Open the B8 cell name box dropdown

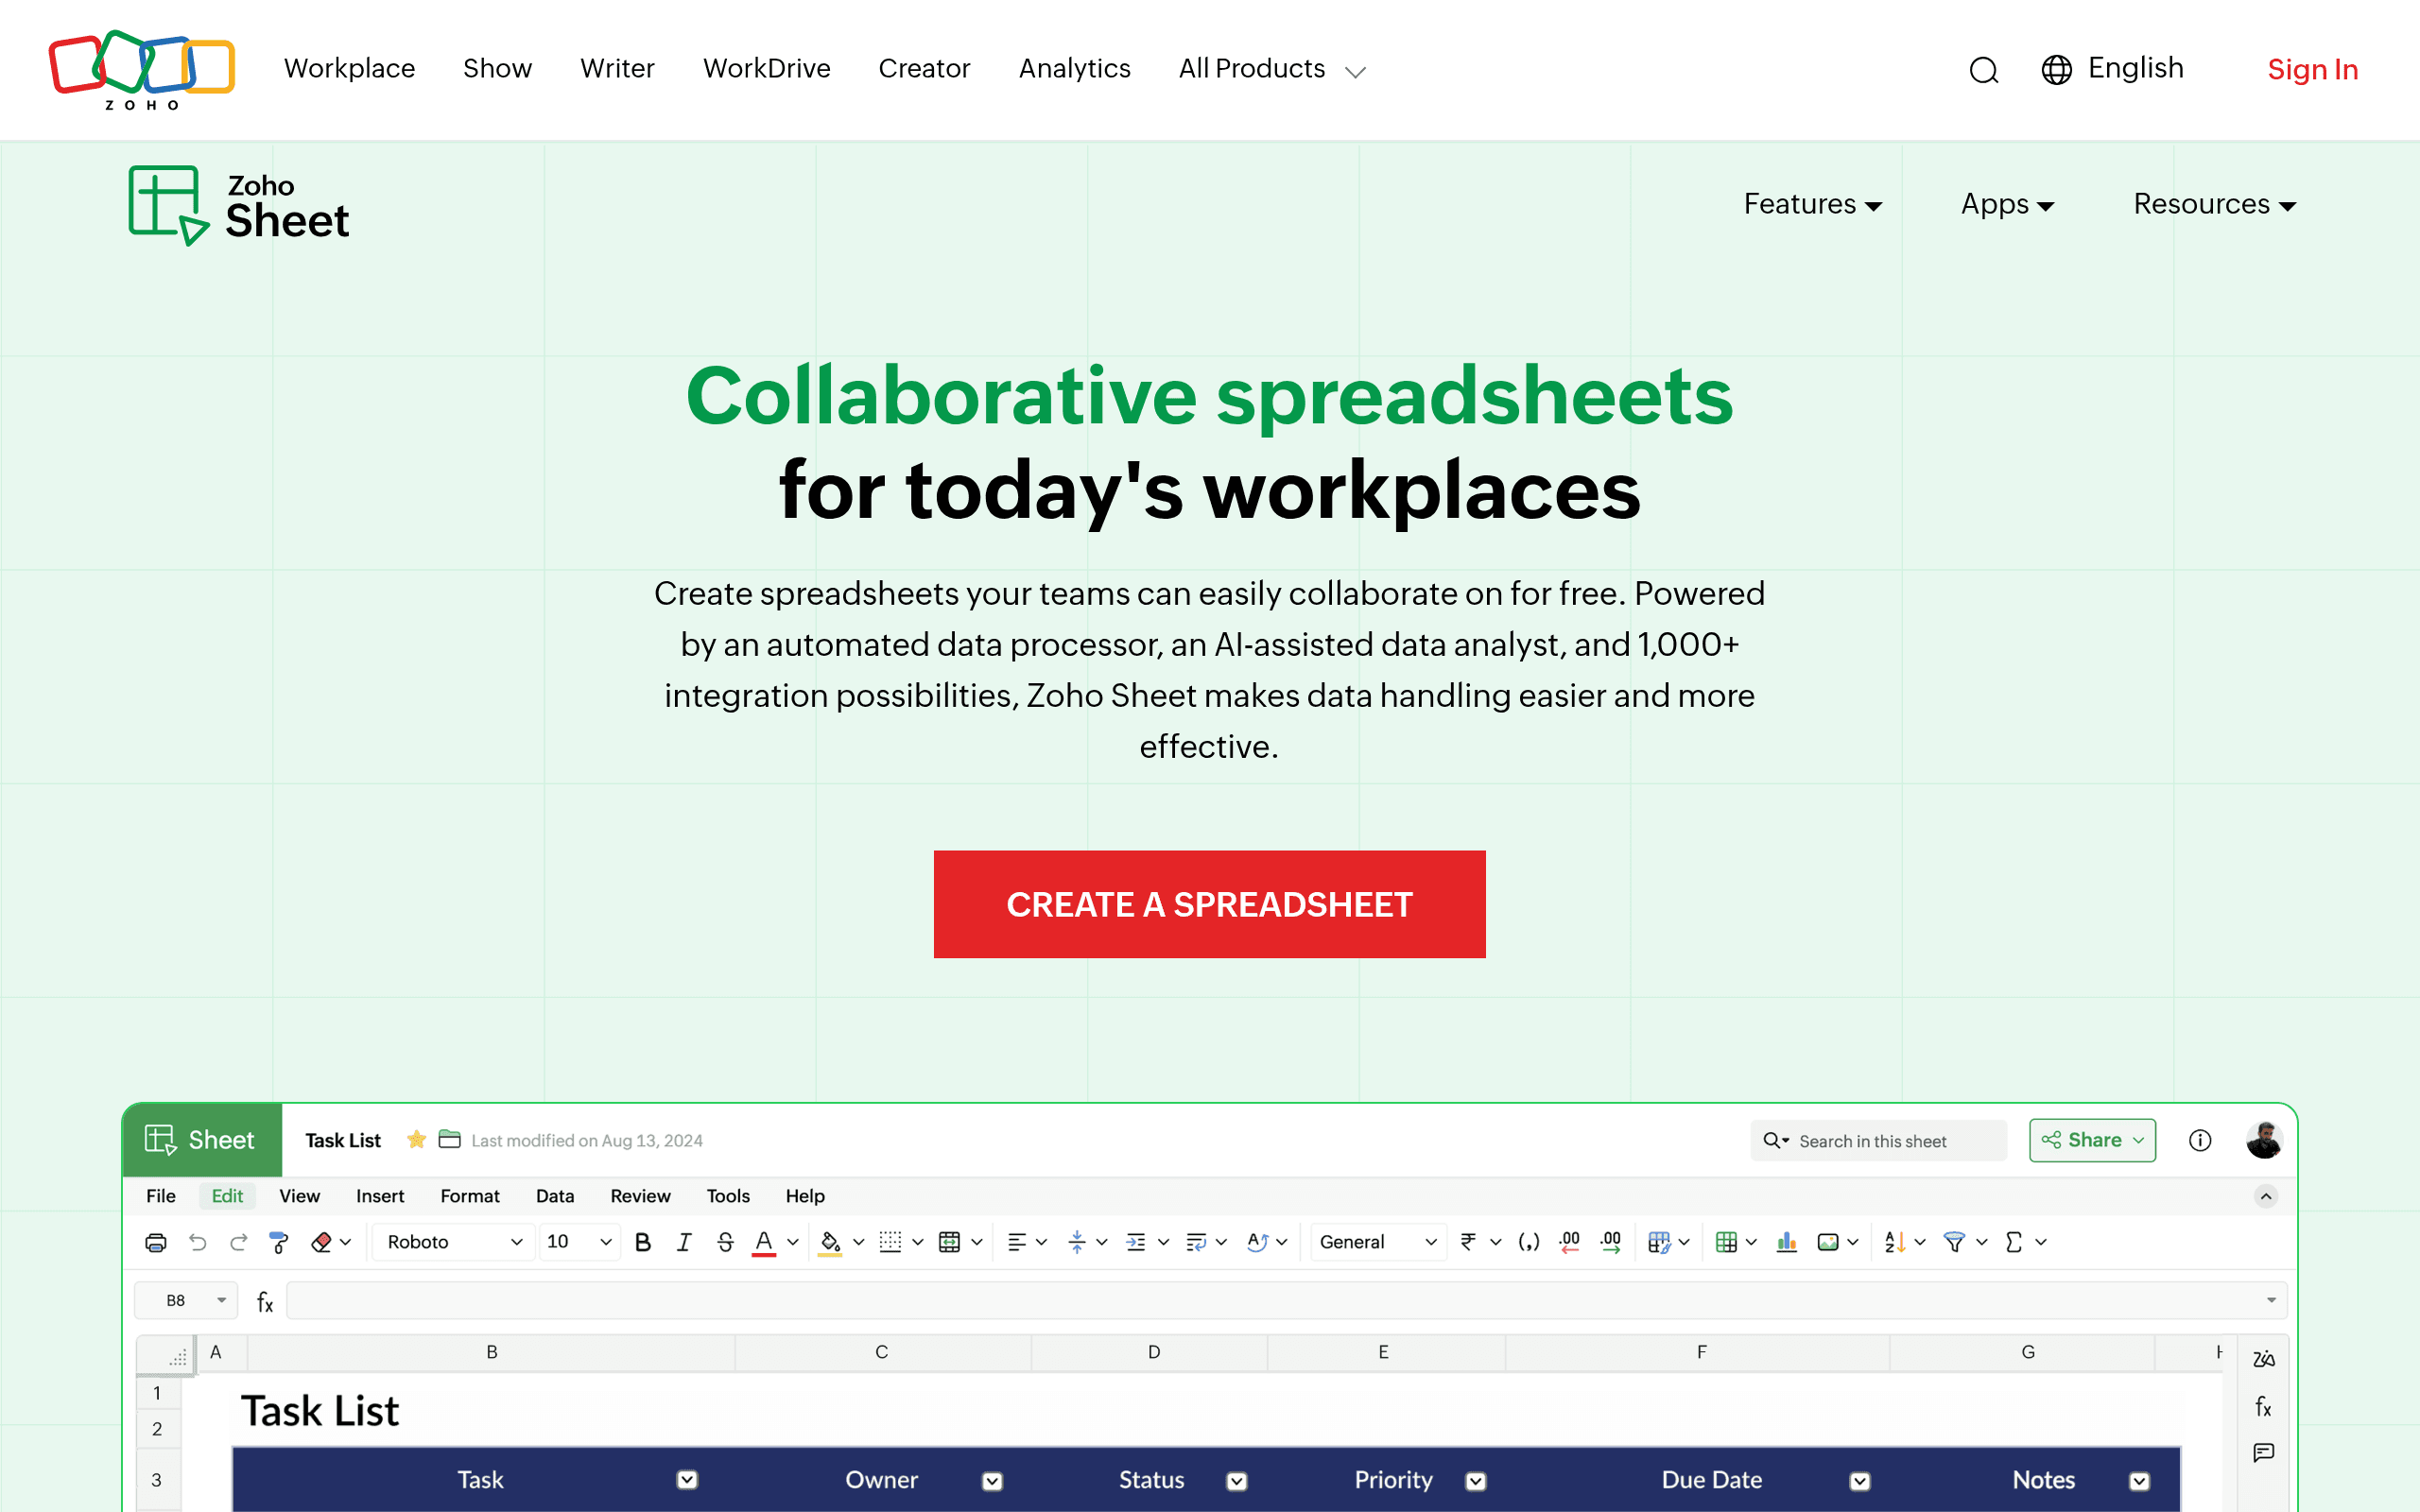pyautogui.click(x=221, y=1300)
